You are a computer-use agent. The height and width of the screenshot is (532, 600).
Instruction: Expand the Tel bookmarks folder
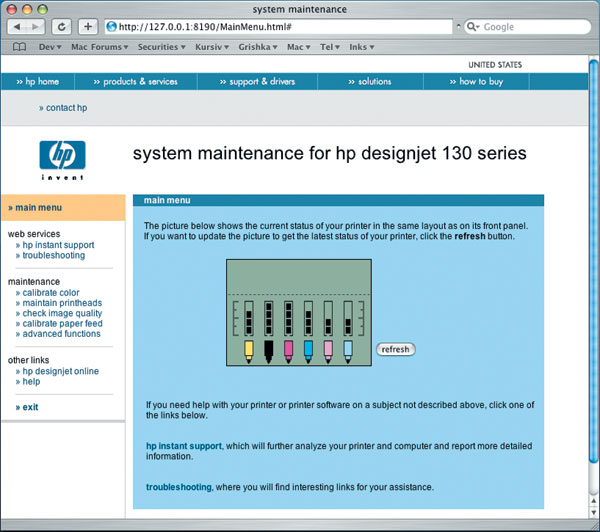(x=330, y=47)
